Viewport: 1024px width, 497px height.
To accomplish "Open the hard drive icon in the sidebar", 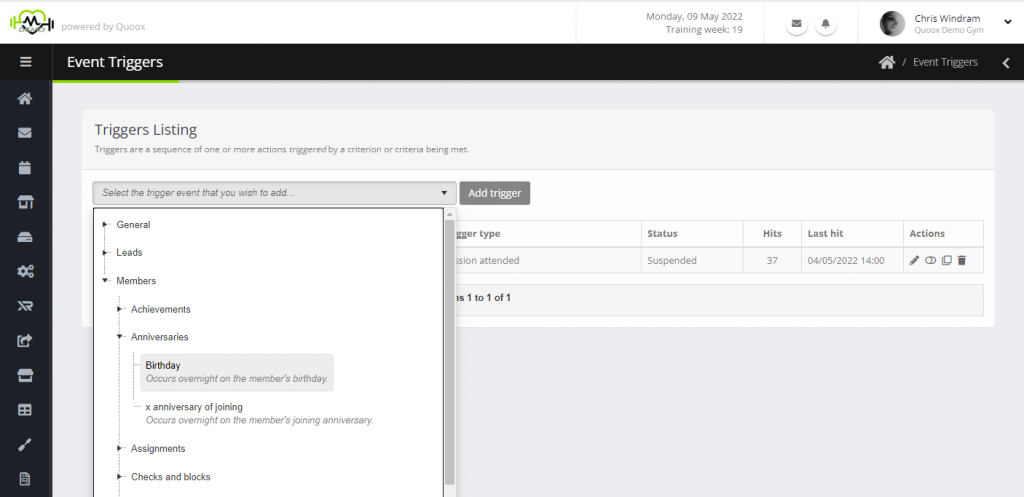I will click(25, 237).
